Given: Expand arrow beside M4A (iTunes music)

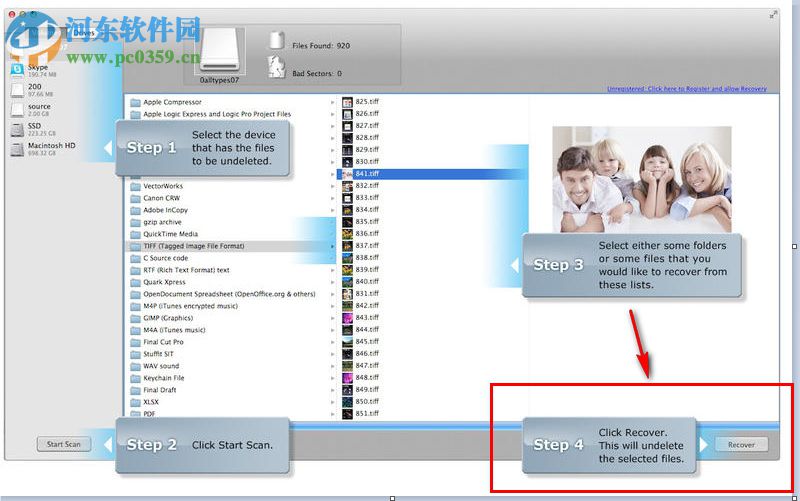Looking at the screenshot, I should point(332,330).
